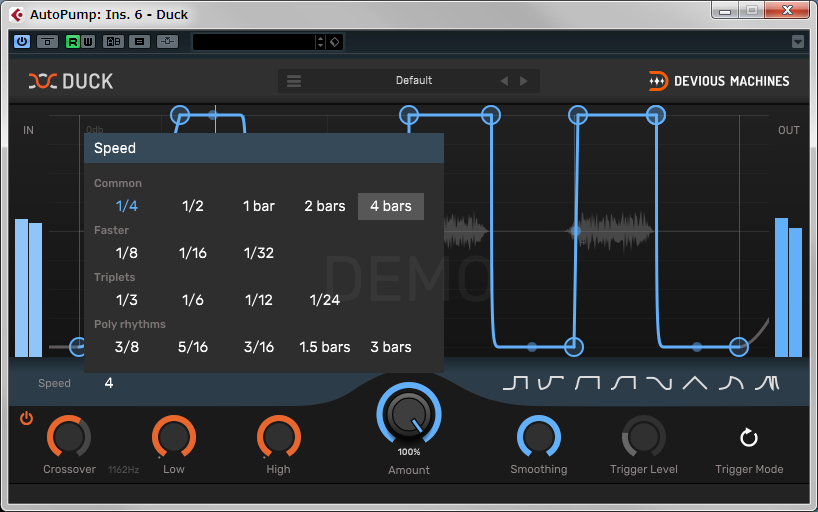This screenshot has width=818, height=512.
Task: Click the Crossover knob
Action: tap(69, 437)
